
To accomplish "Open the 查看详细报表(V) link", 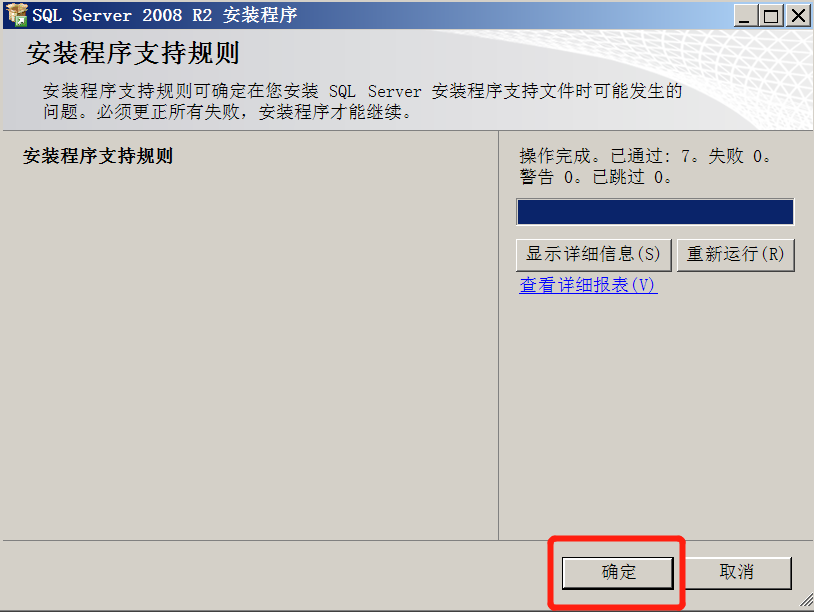I will coord(588,285).
